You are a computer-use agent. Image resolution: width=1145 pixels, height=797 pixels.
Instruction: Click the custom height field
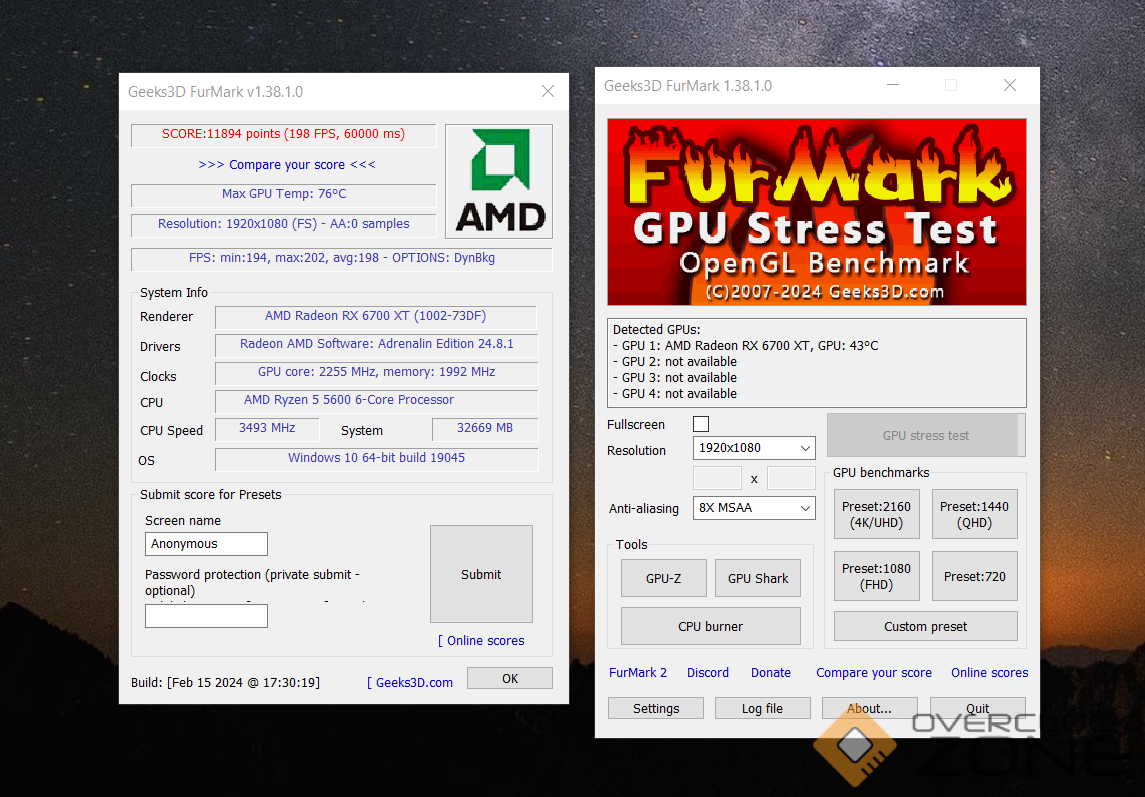(791, 478)
